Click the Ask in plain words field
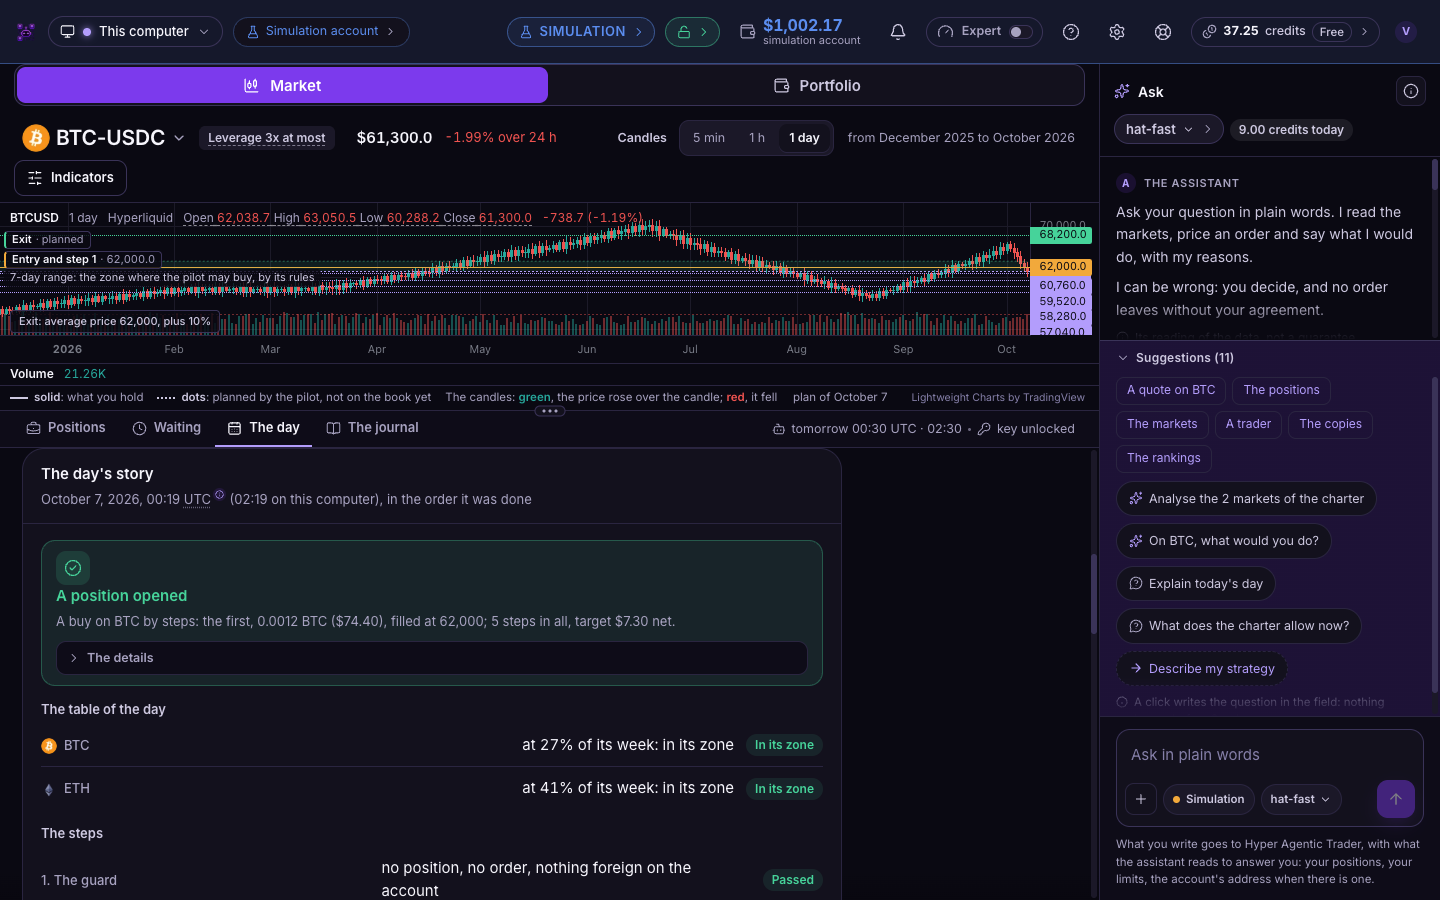 (1270, 755)
